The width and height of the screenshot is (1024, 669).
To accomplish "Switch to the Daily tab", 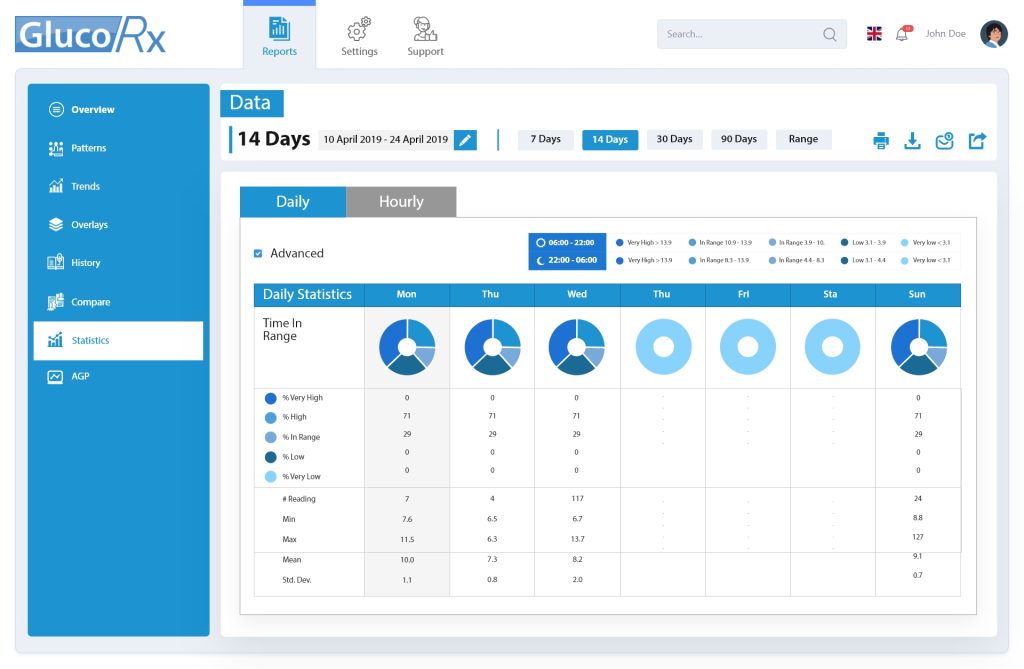I will (293, 202).
